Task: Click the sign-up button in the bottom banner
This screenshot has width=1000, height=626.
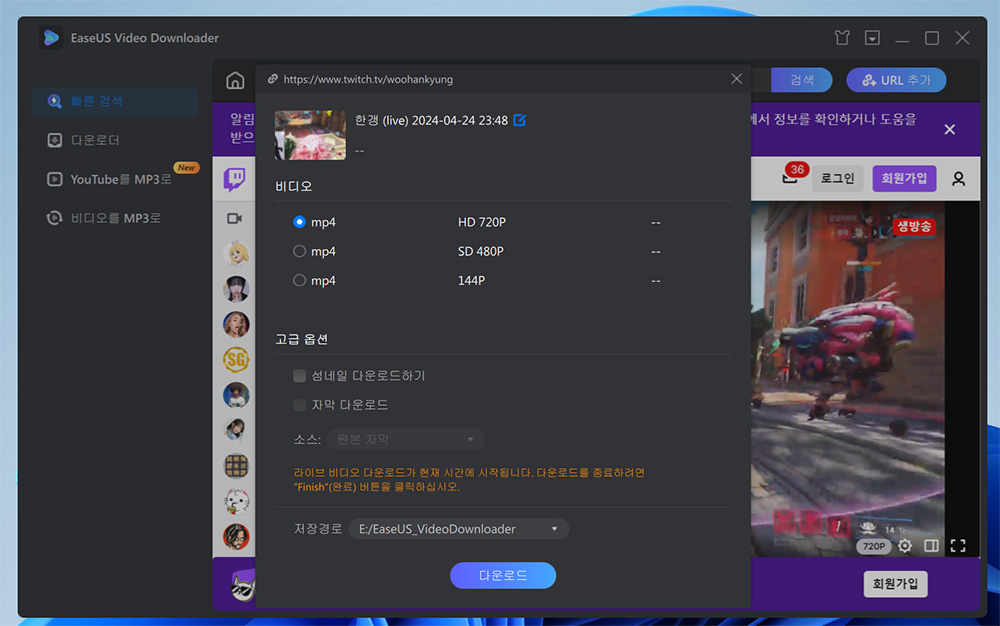Action: coord(895,584)
